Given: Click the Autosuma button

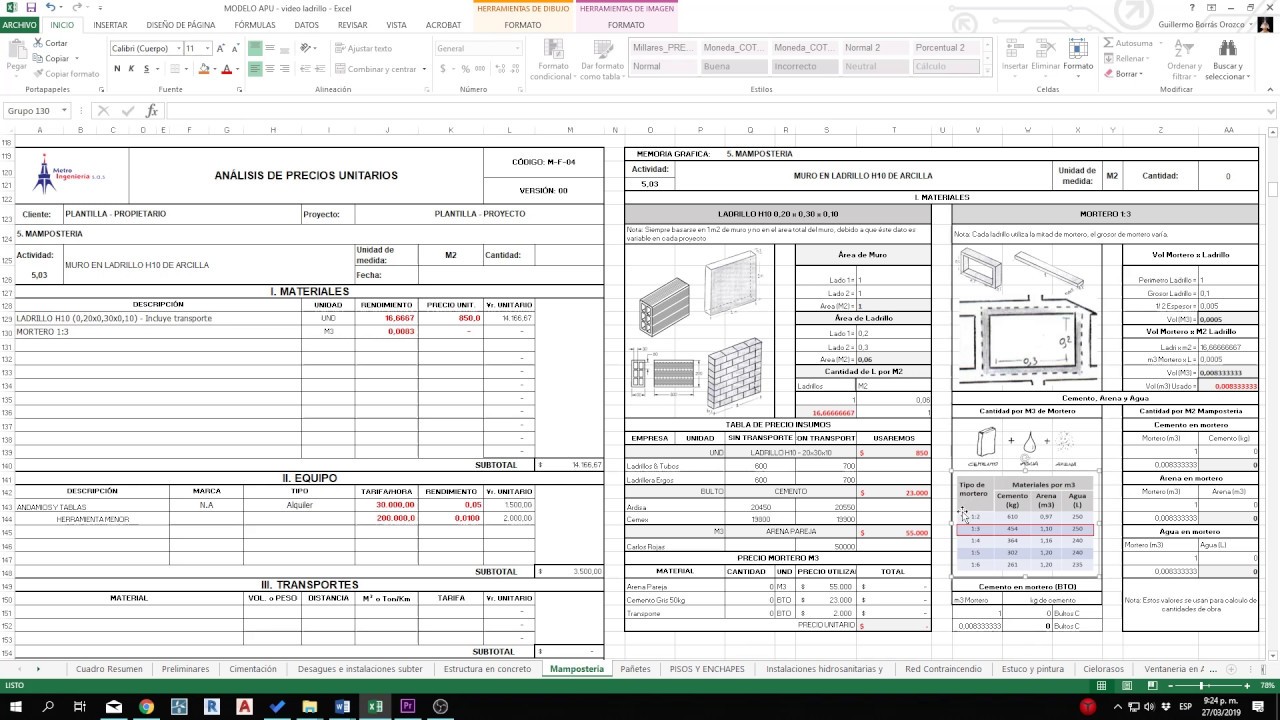Looking at the screenshot, I should click(x=1128, y=43).
